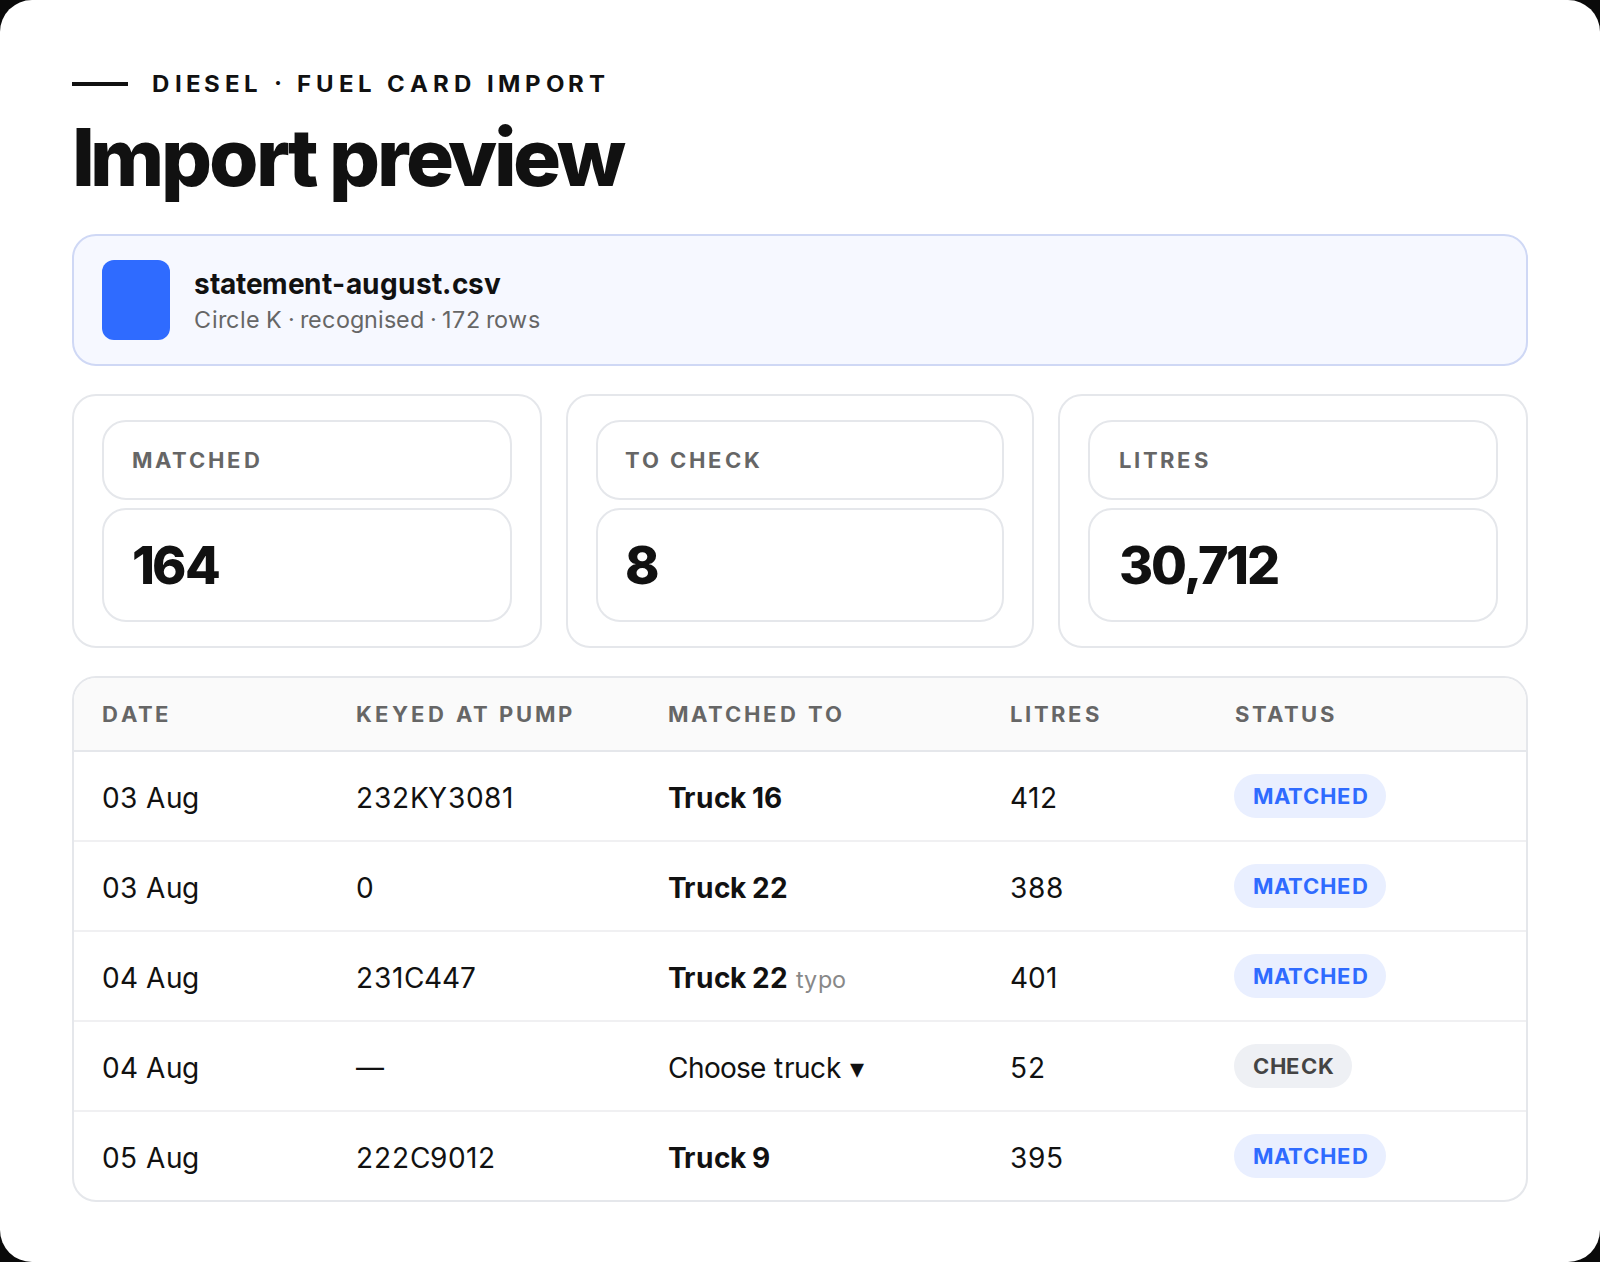Click the LITRES column header in table
Viewport: 1600px width, 1262px height.
pos(1055,714)
